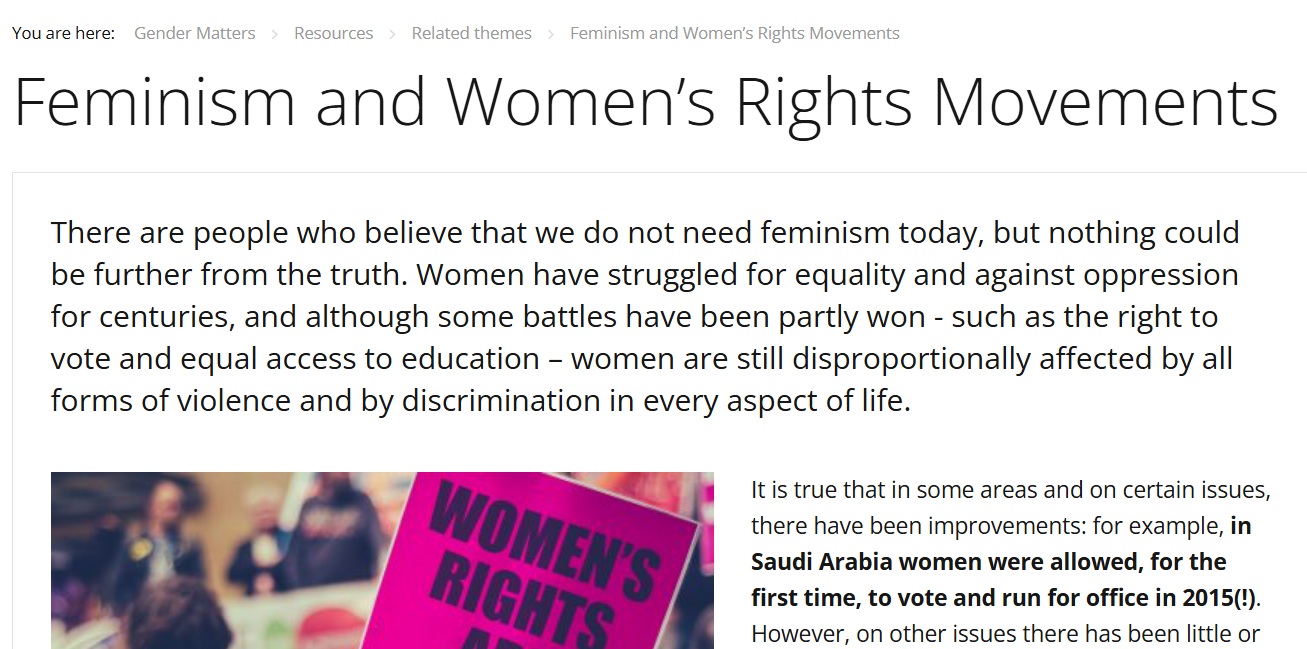The image size is (1307, 649).
Task: Click the 'You are here:' label
Action: click(63, 33)
